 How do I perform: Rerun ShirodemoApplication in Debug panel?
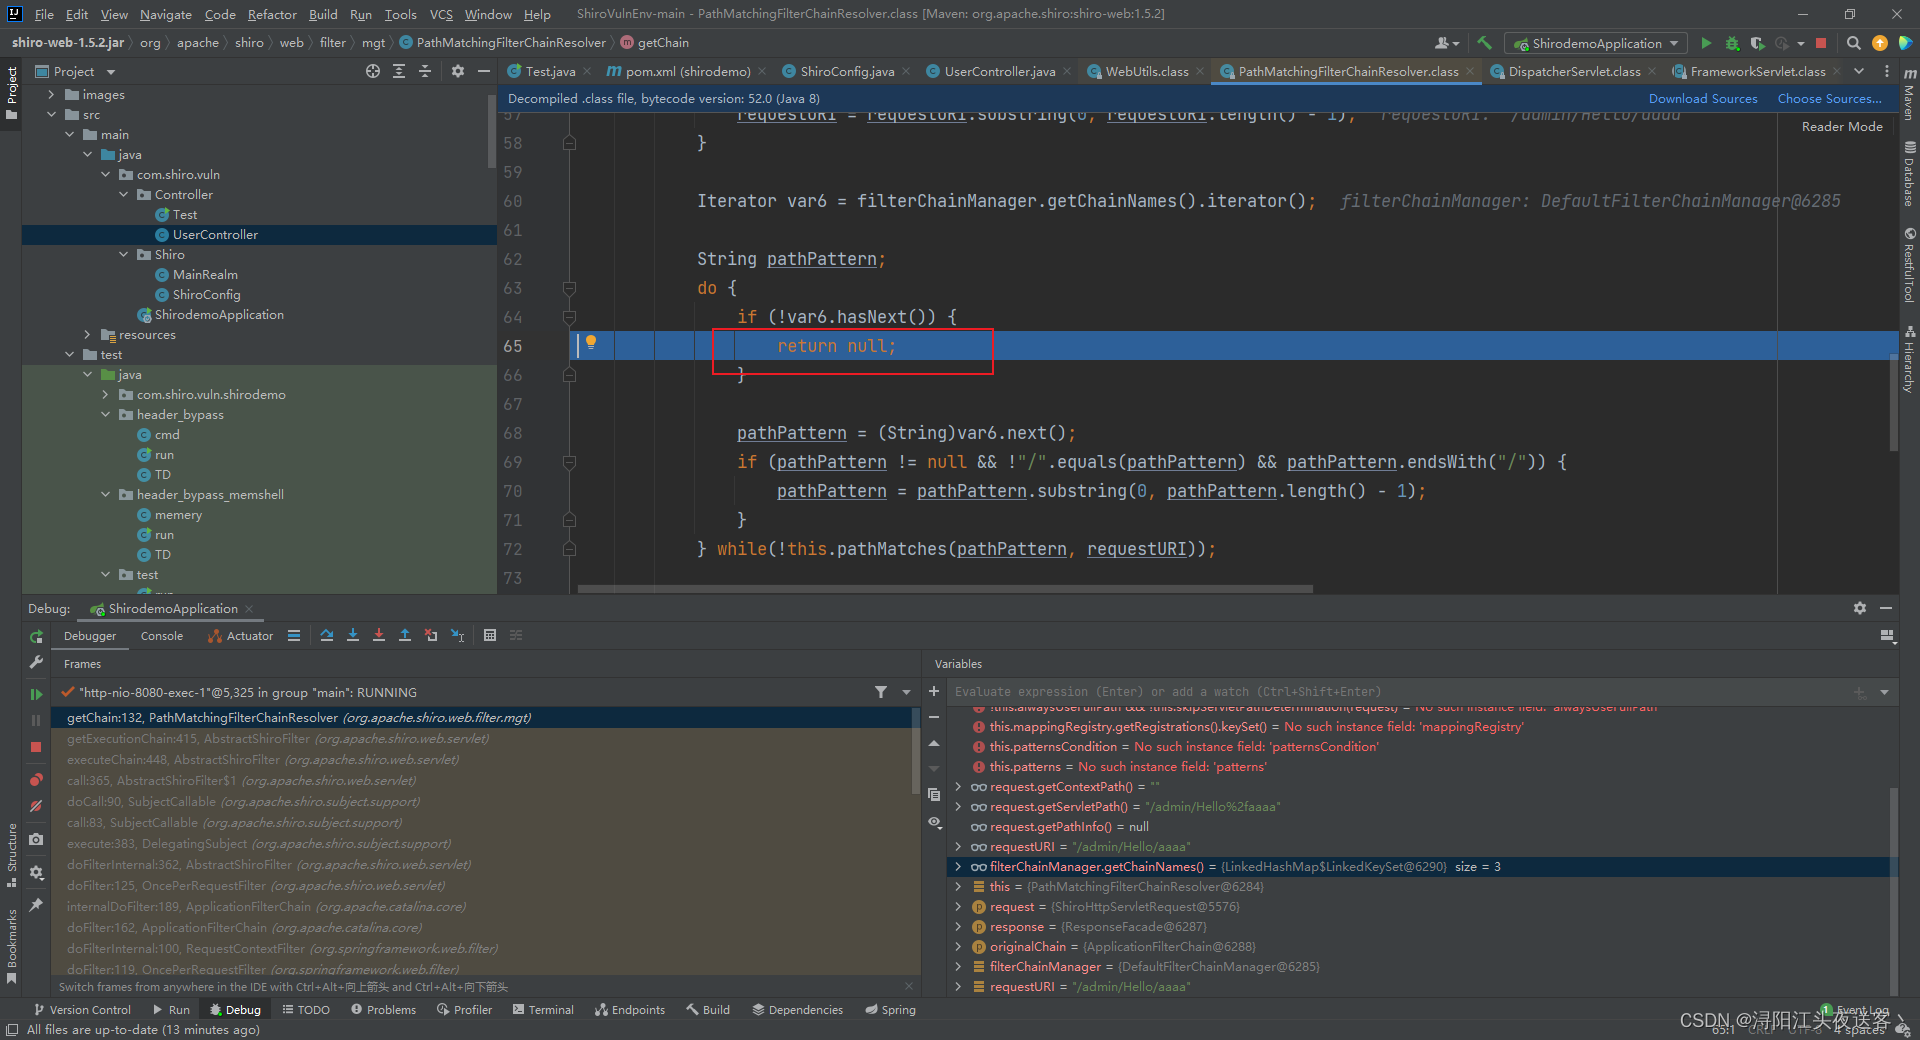(36, 636)
